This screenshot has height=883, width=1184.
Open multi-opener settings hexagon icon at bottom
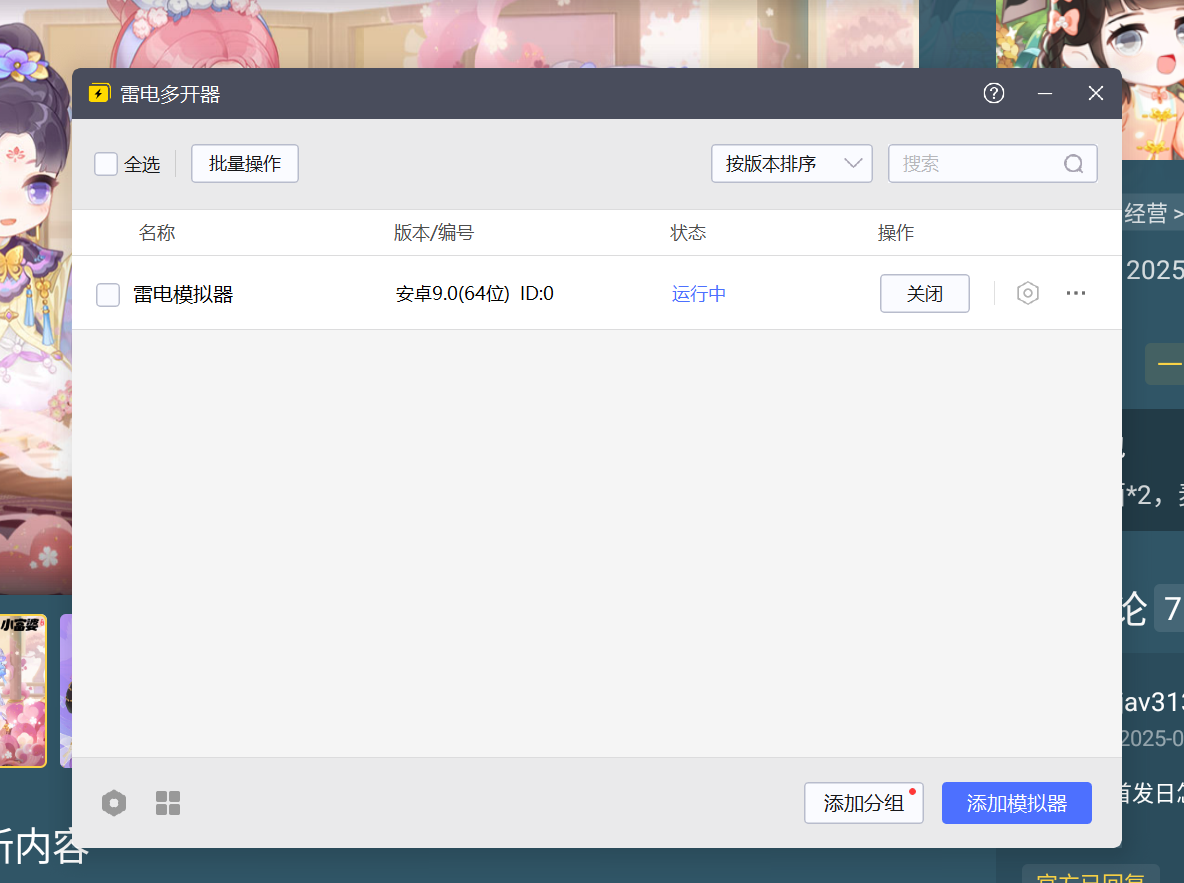tap(114, 802)
